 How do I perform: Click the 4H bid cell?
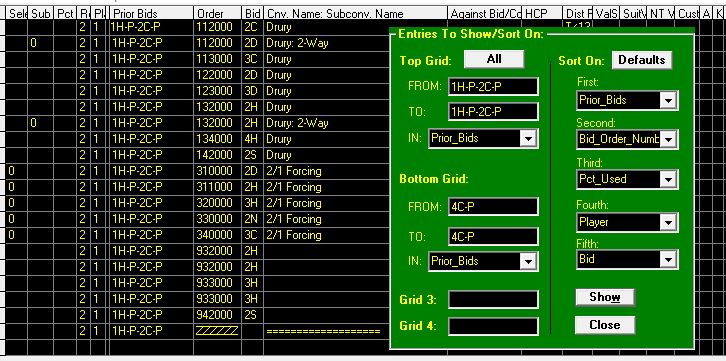pyautogui.click(x=253, y=139)
